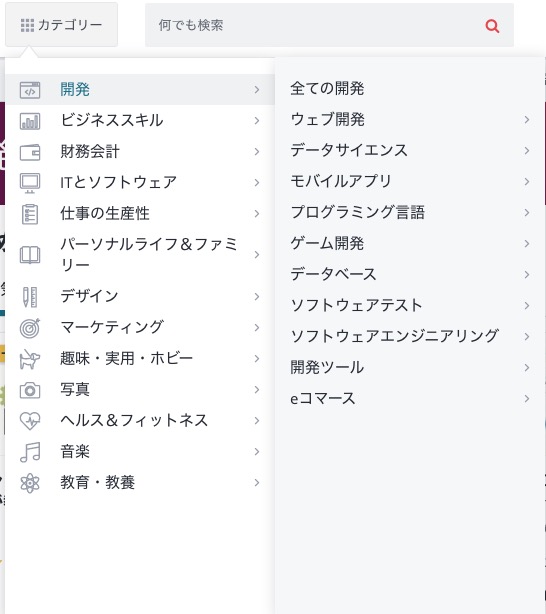Expand the デザイン category chevron
The height and width of the screenshot is (614, 546).
257,296
